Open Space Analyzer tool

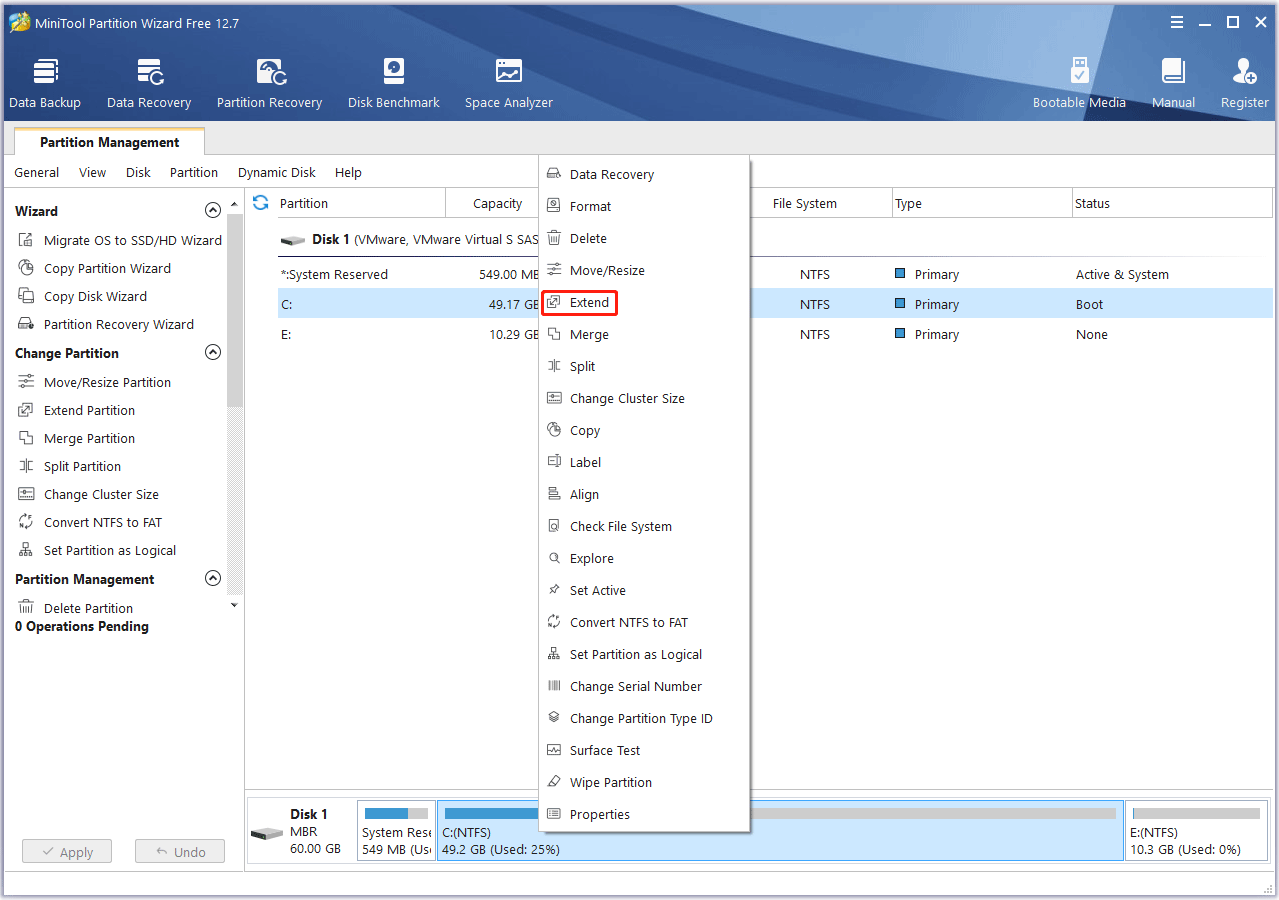[509, 83]
